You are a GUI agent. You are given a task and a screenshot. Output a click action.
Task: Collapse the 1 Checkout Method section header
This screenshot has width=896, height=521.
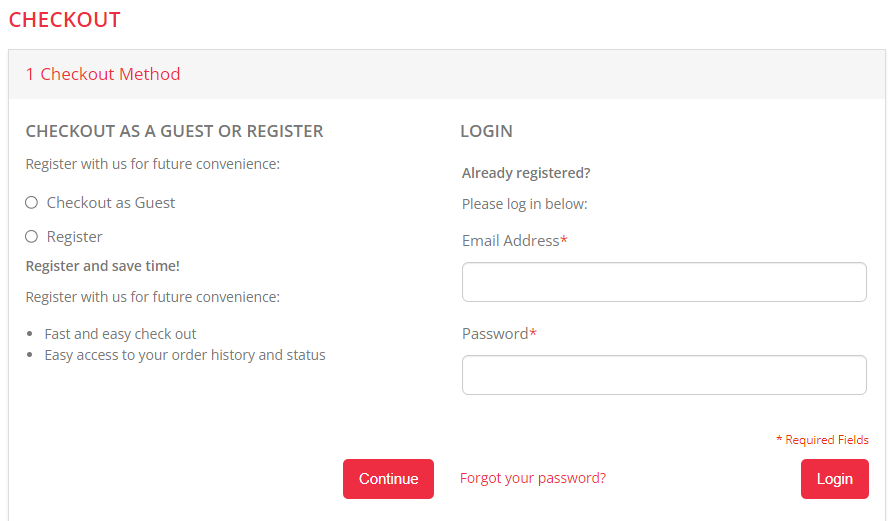coord(103,74)
